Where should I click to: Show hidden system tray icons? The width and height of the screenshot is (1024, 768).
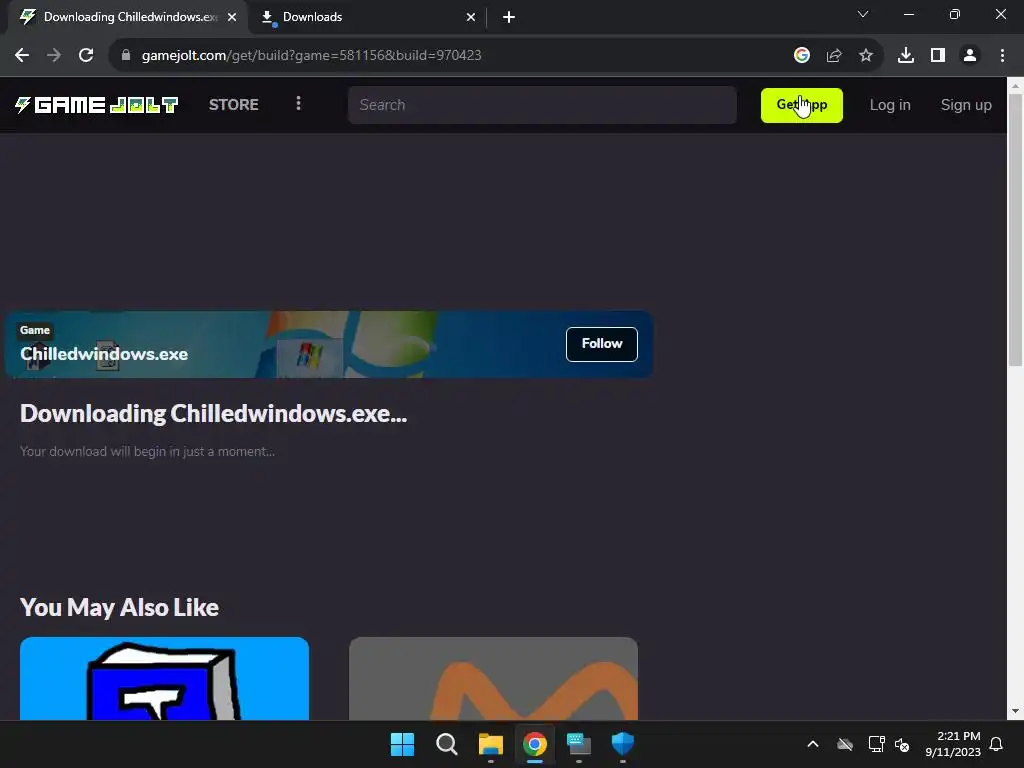(x=813, y=744)
